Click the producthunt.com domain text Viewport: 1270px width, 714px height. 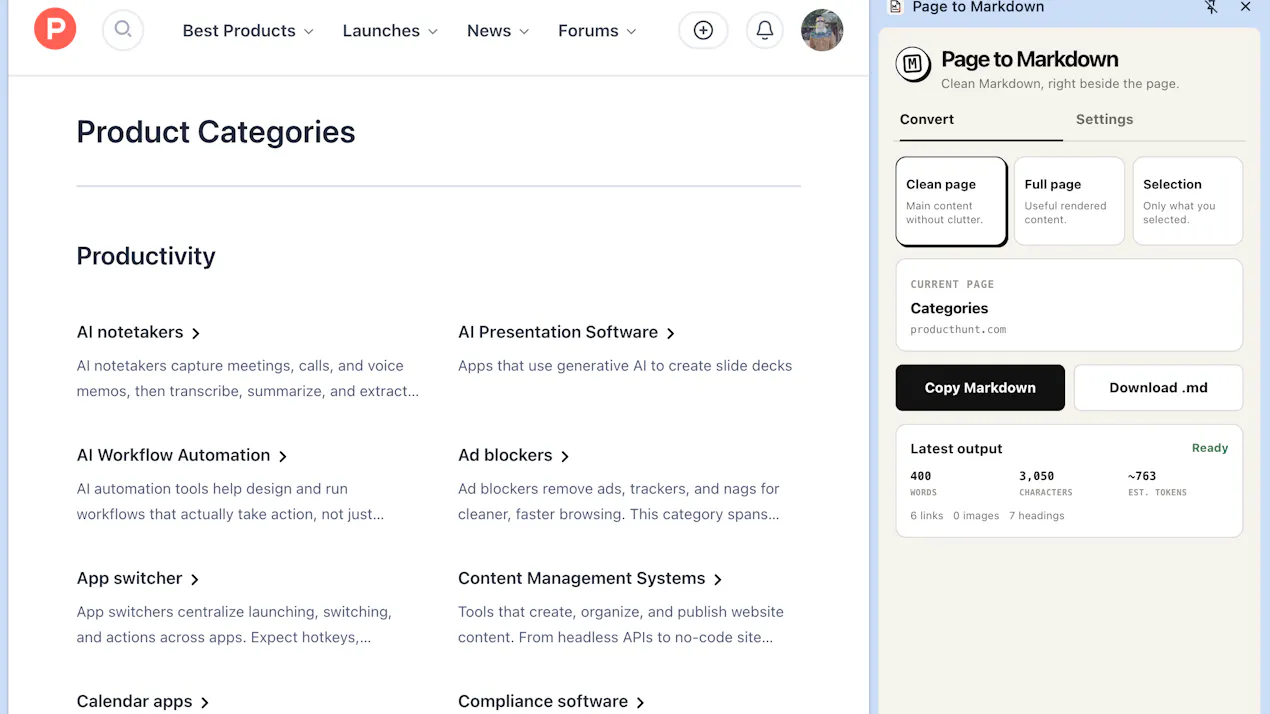(x=958, y=329)
